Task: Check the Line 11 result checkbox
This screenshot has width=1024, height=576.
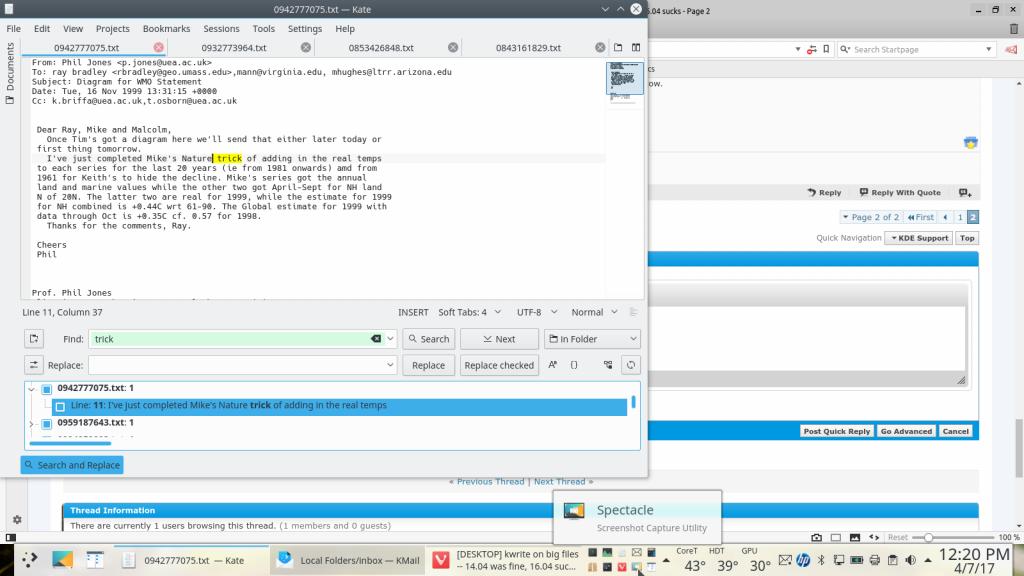Action: [60, 406]
